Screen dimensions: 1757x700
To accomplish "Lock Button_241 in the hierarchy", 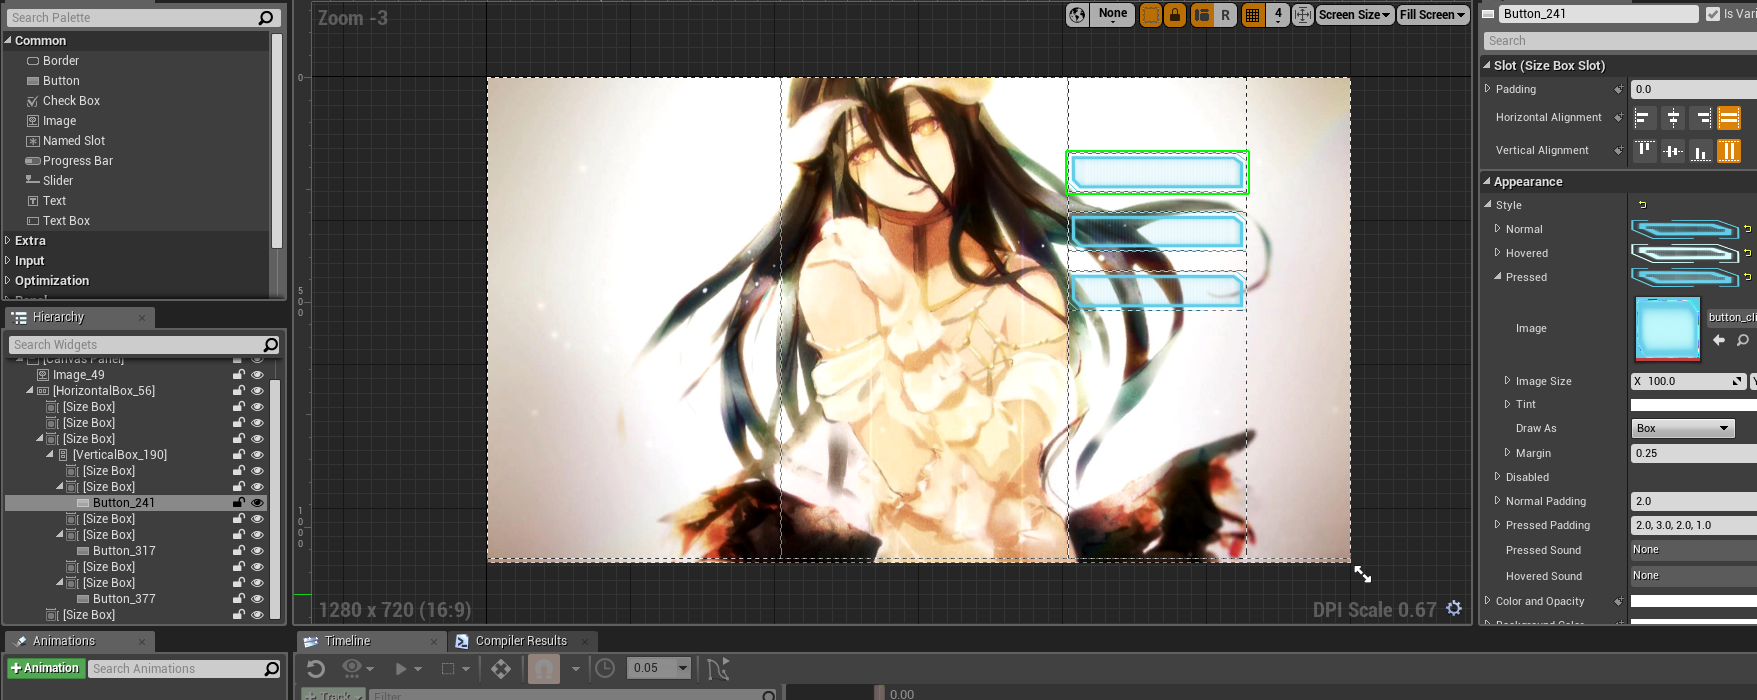I will (x=239, y=503).
